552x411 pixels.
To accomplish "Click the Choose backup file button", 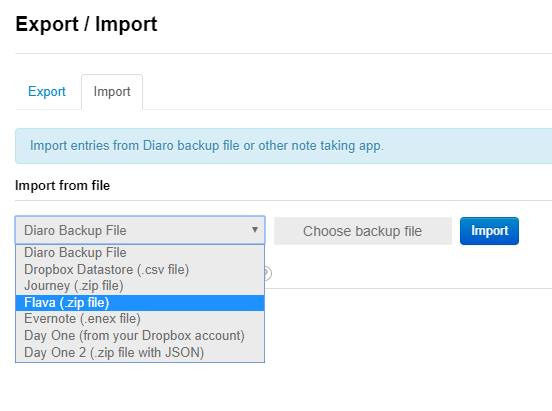I will click(363, 231).
